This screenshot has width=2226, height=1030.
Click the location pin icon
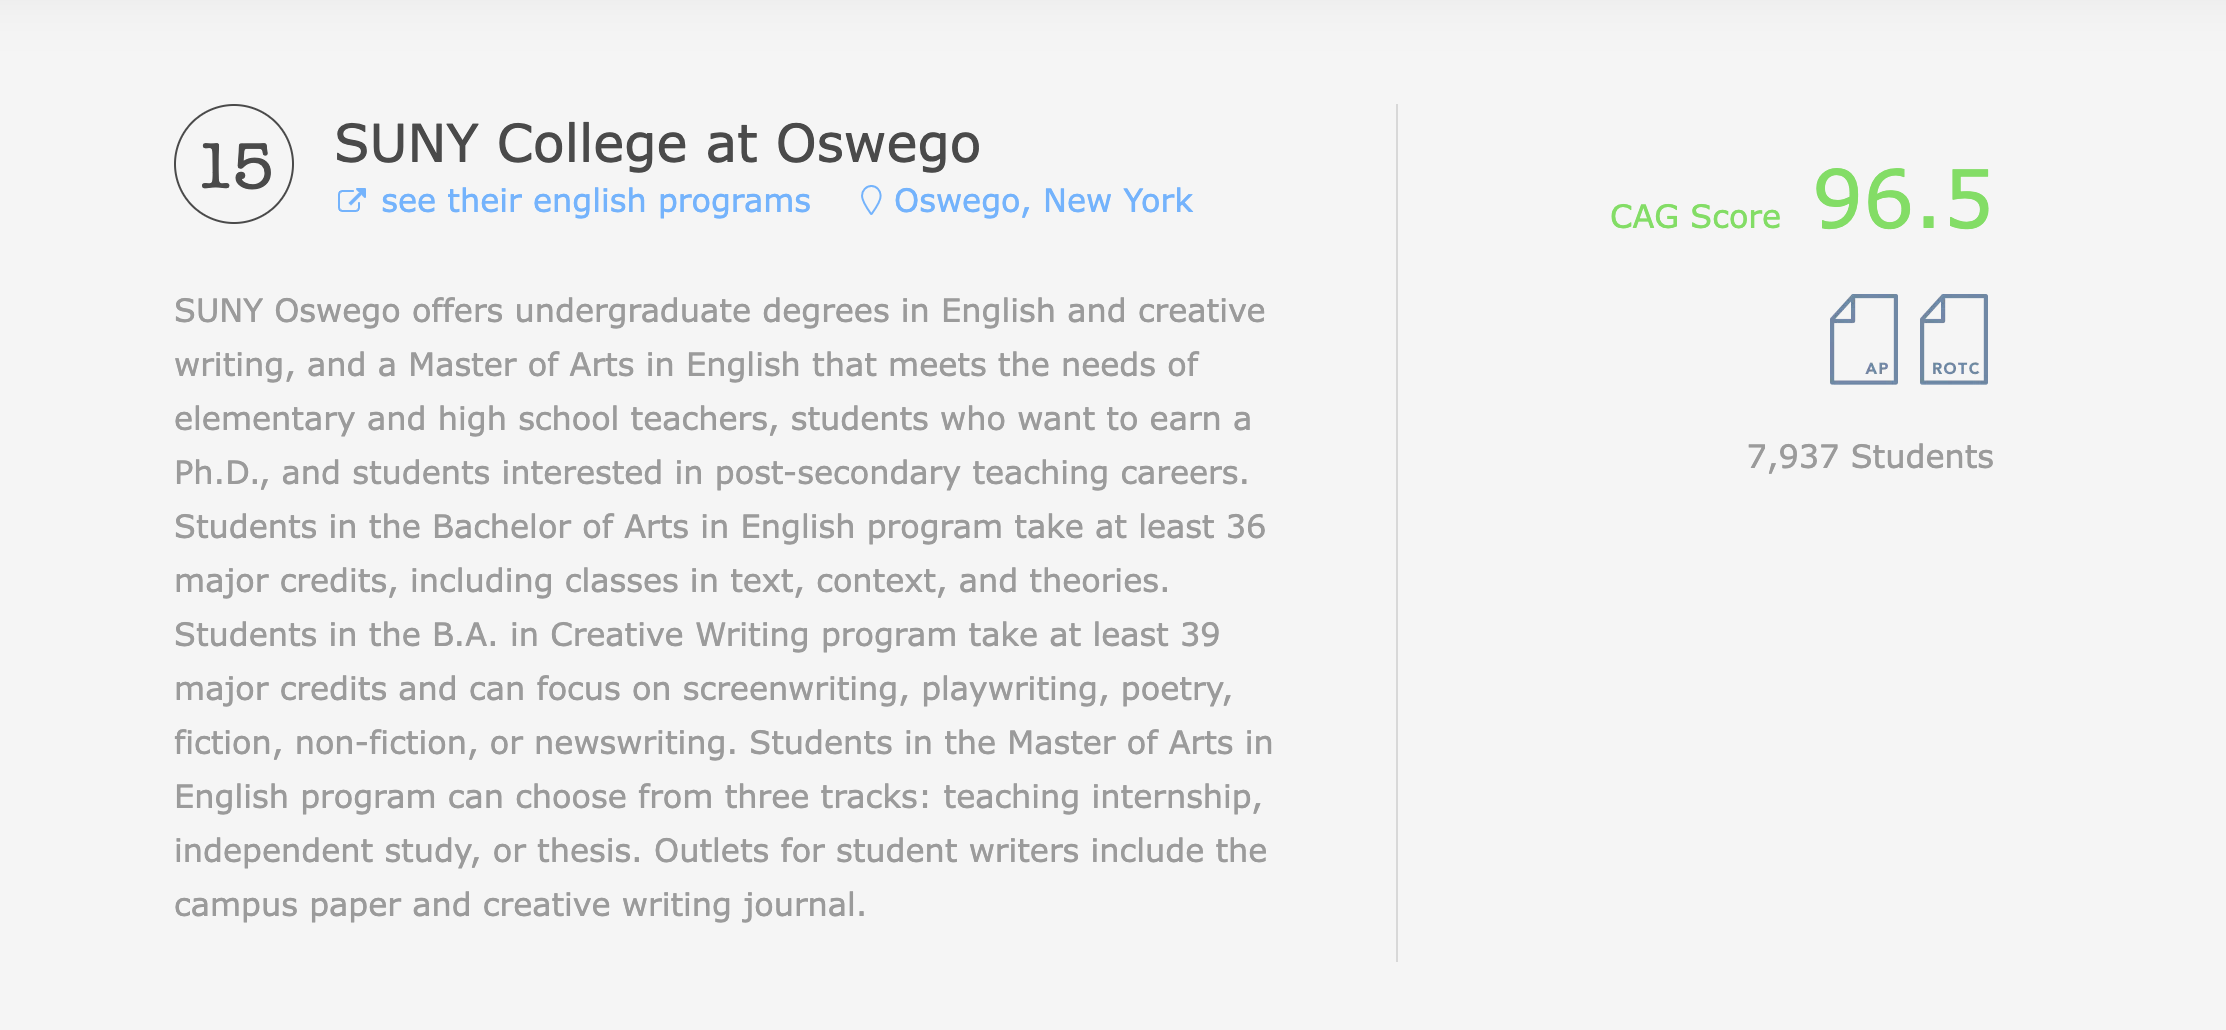click(x=871, y=201)
